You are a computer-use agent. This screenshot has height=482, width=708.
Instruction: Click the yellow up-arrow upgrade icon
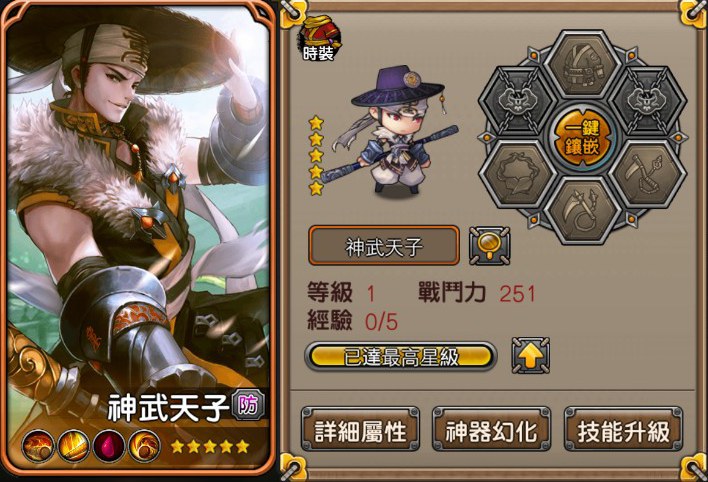(531, 356)
